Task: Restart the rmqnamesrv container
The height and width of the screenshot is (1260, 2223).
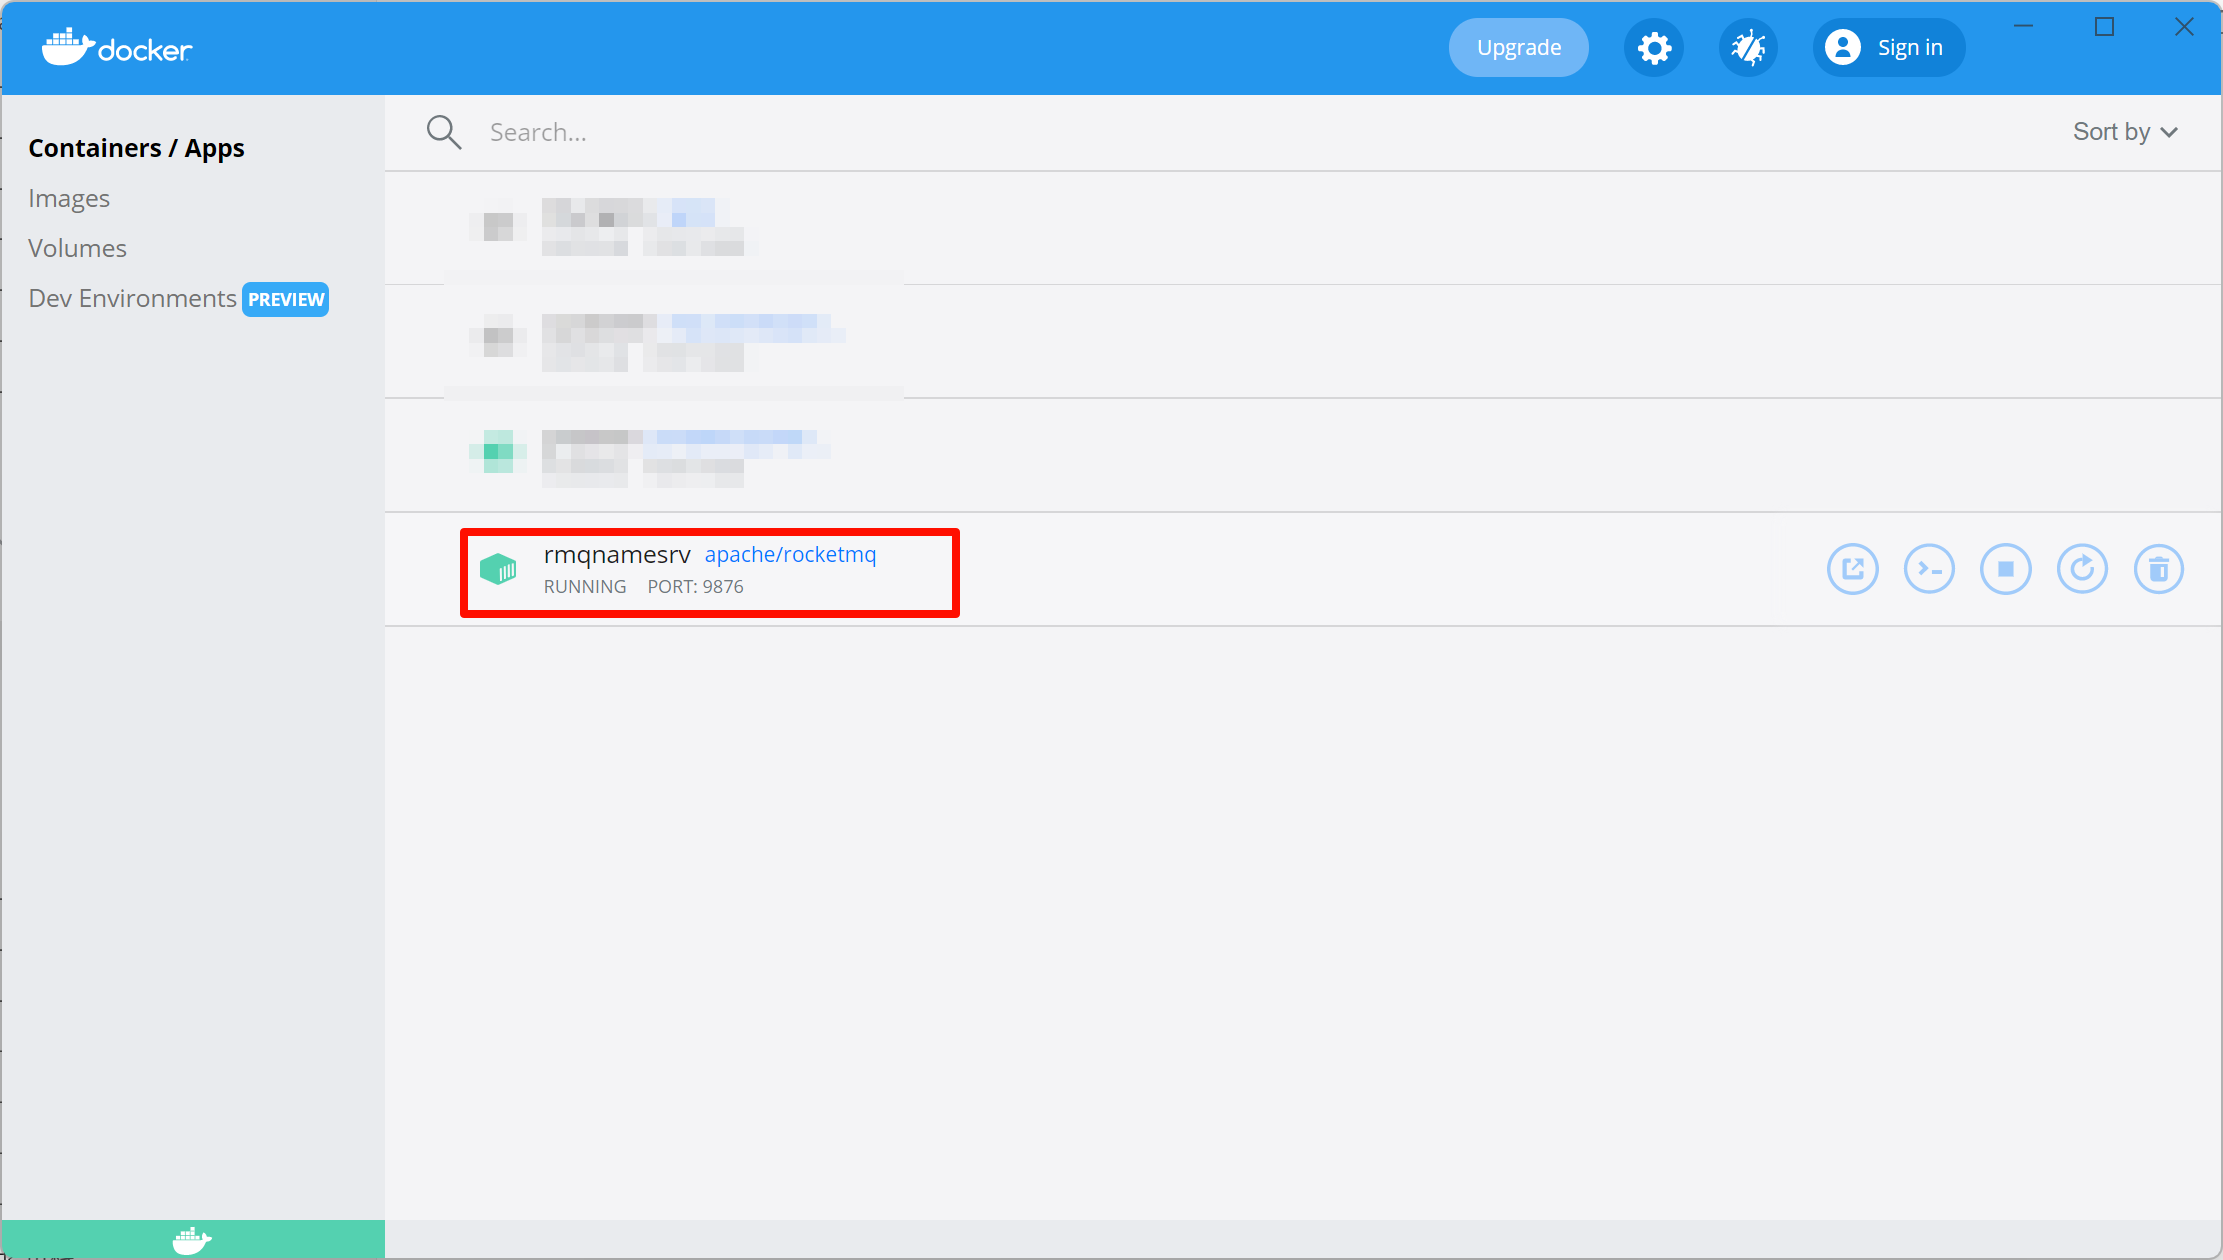Action: pos(2082,568)
